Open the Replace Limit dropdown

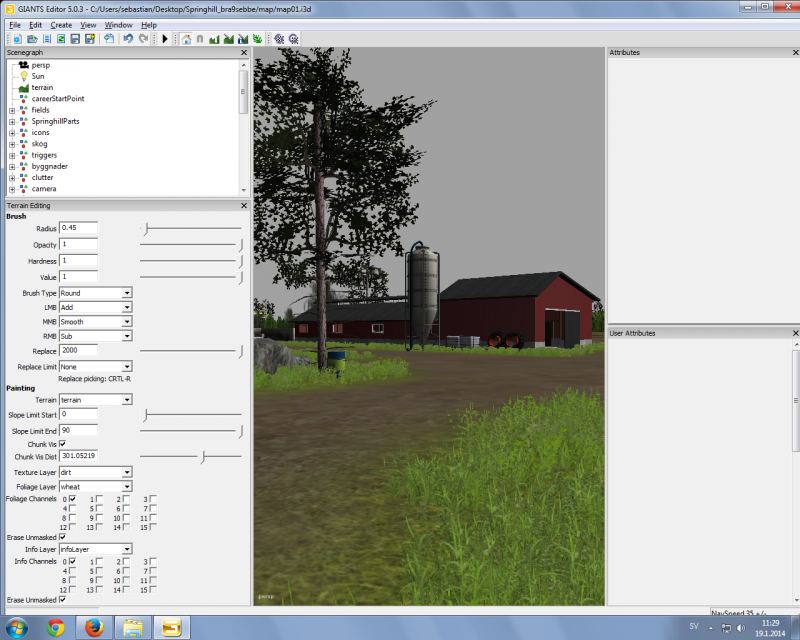[x=96, y=366]
